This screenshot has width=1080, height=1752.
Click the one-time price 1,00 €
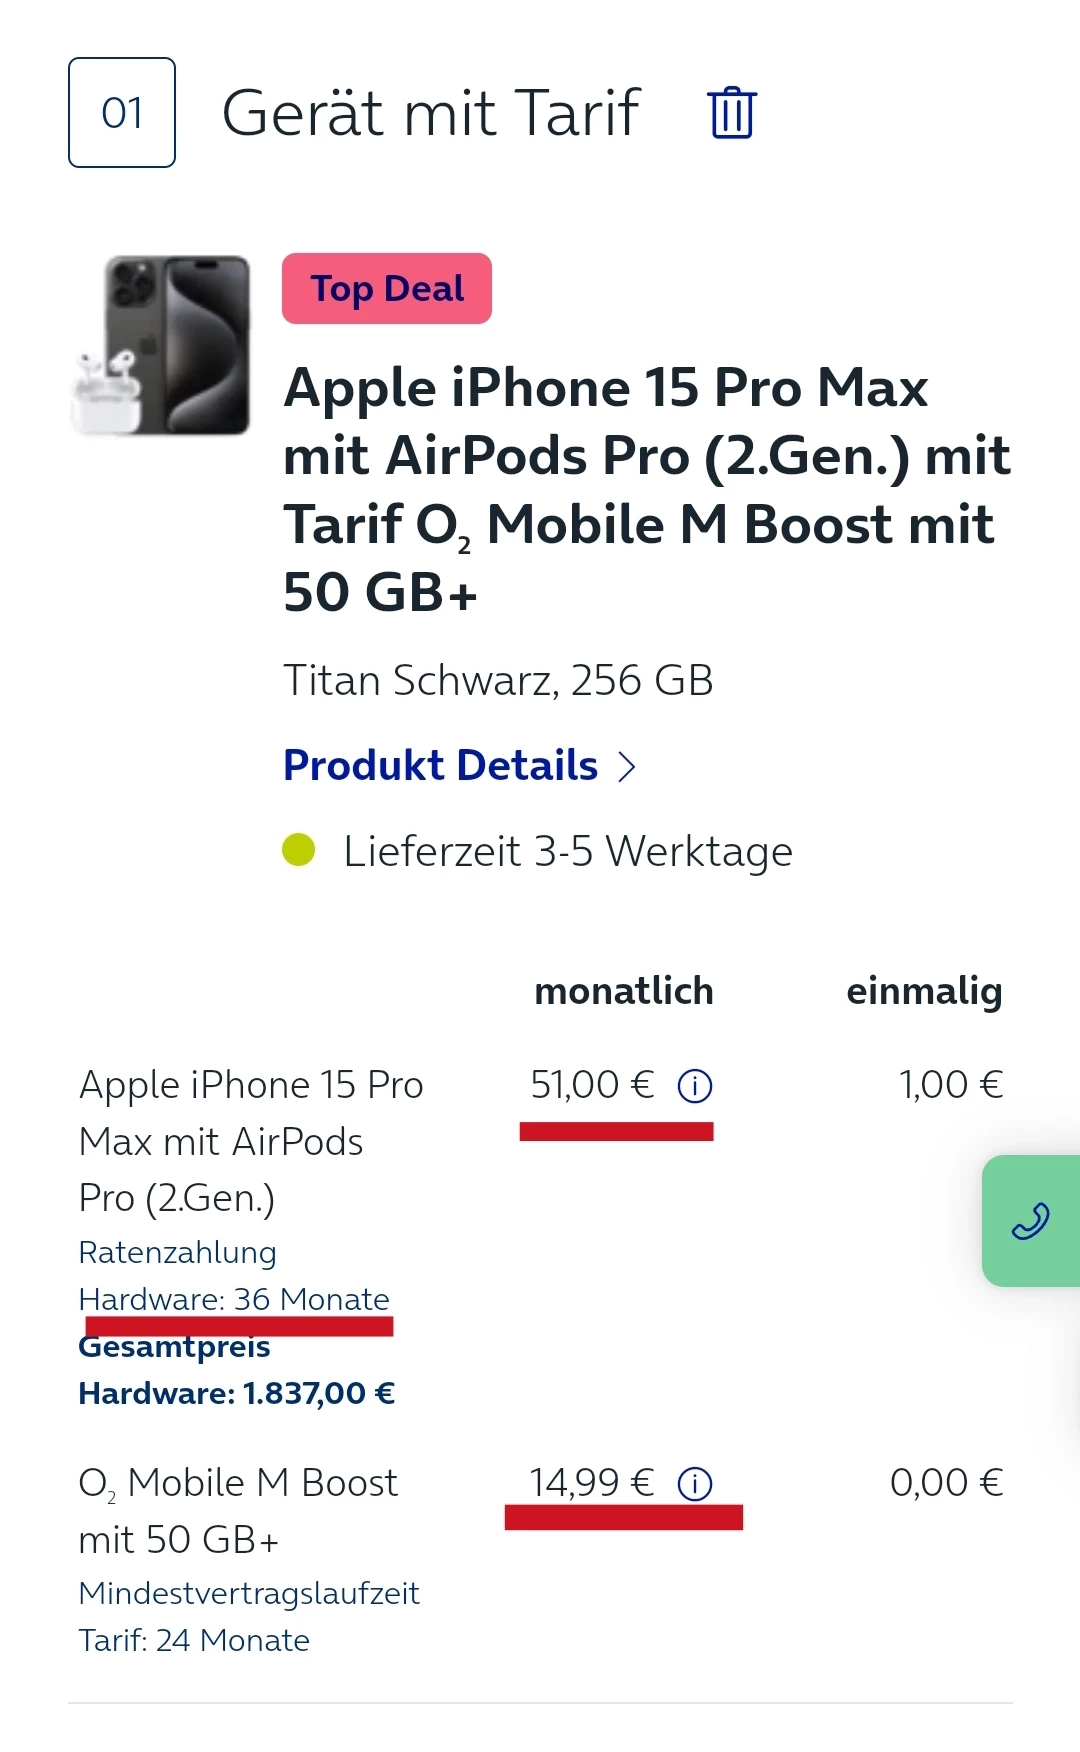click(950, 1085)
